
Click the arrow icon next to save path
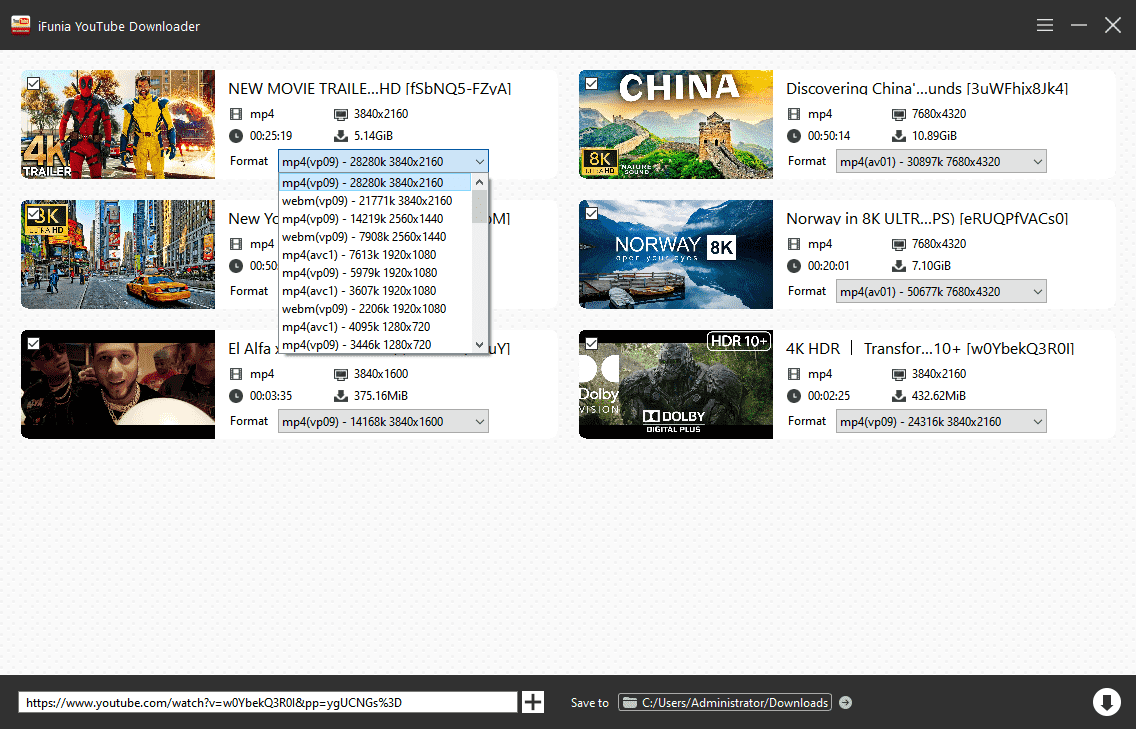coord(845,703)
